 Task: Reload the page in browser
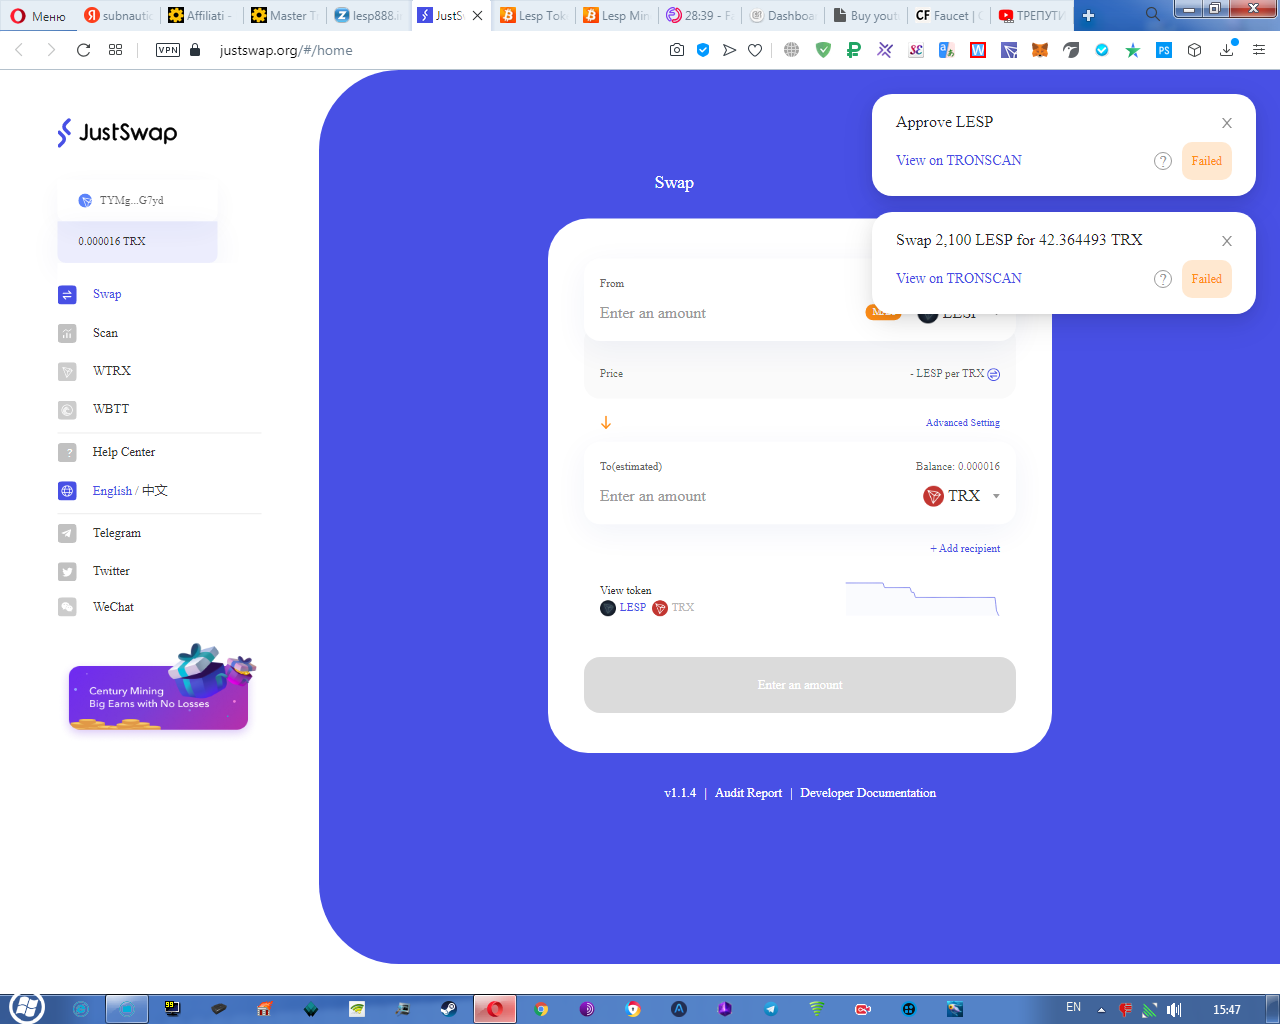click(x=84, y=50)
